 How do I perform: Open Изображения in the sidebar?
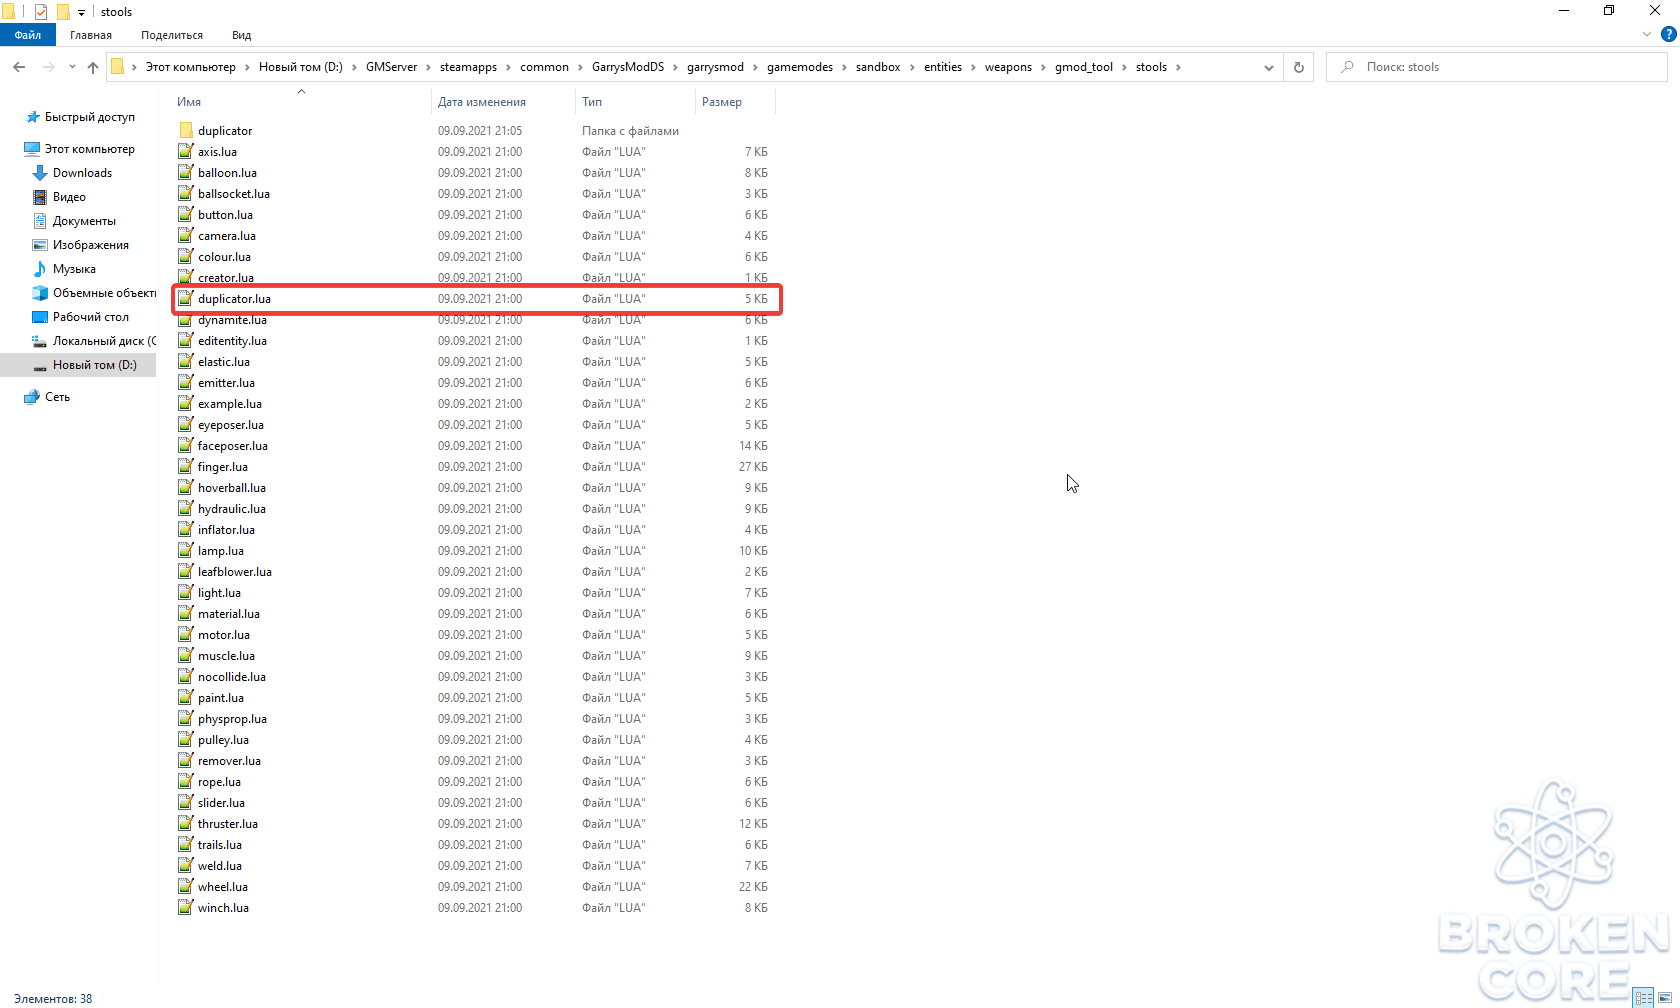pyautogui.click(x=90, y=245)
